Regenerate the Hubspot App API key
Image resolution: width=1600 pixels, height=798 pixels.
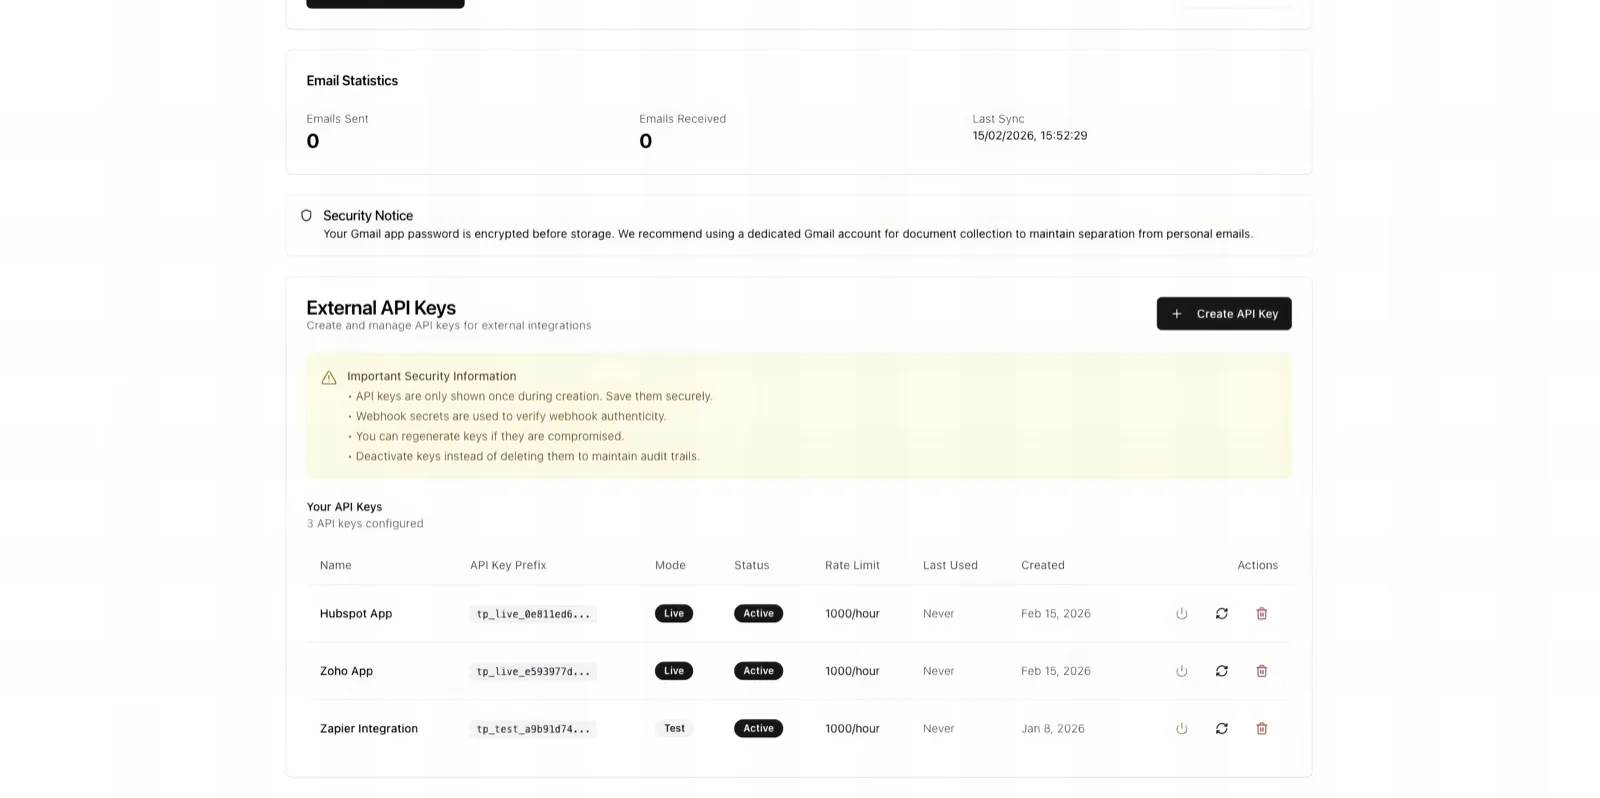(x=1221, y=614)
